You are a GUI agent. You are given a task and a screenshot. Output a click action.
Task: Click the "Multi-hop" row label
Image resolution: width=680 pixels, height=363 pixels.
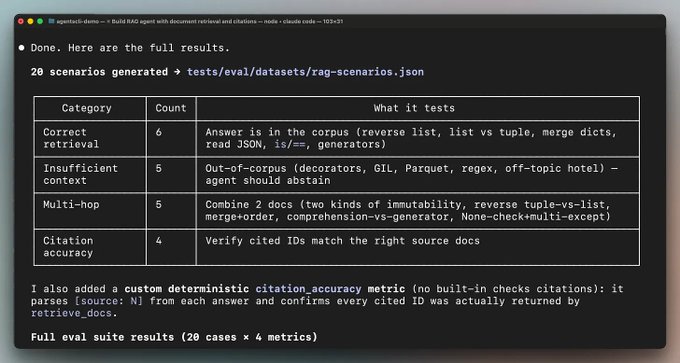coord(71,204)
